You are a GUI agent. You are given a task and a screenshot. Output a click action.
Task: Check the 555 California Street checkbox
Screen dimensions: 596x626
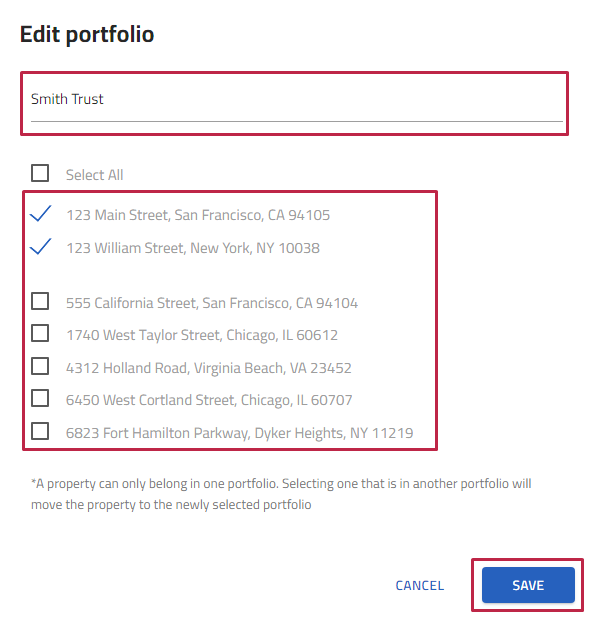click(40, 301)
